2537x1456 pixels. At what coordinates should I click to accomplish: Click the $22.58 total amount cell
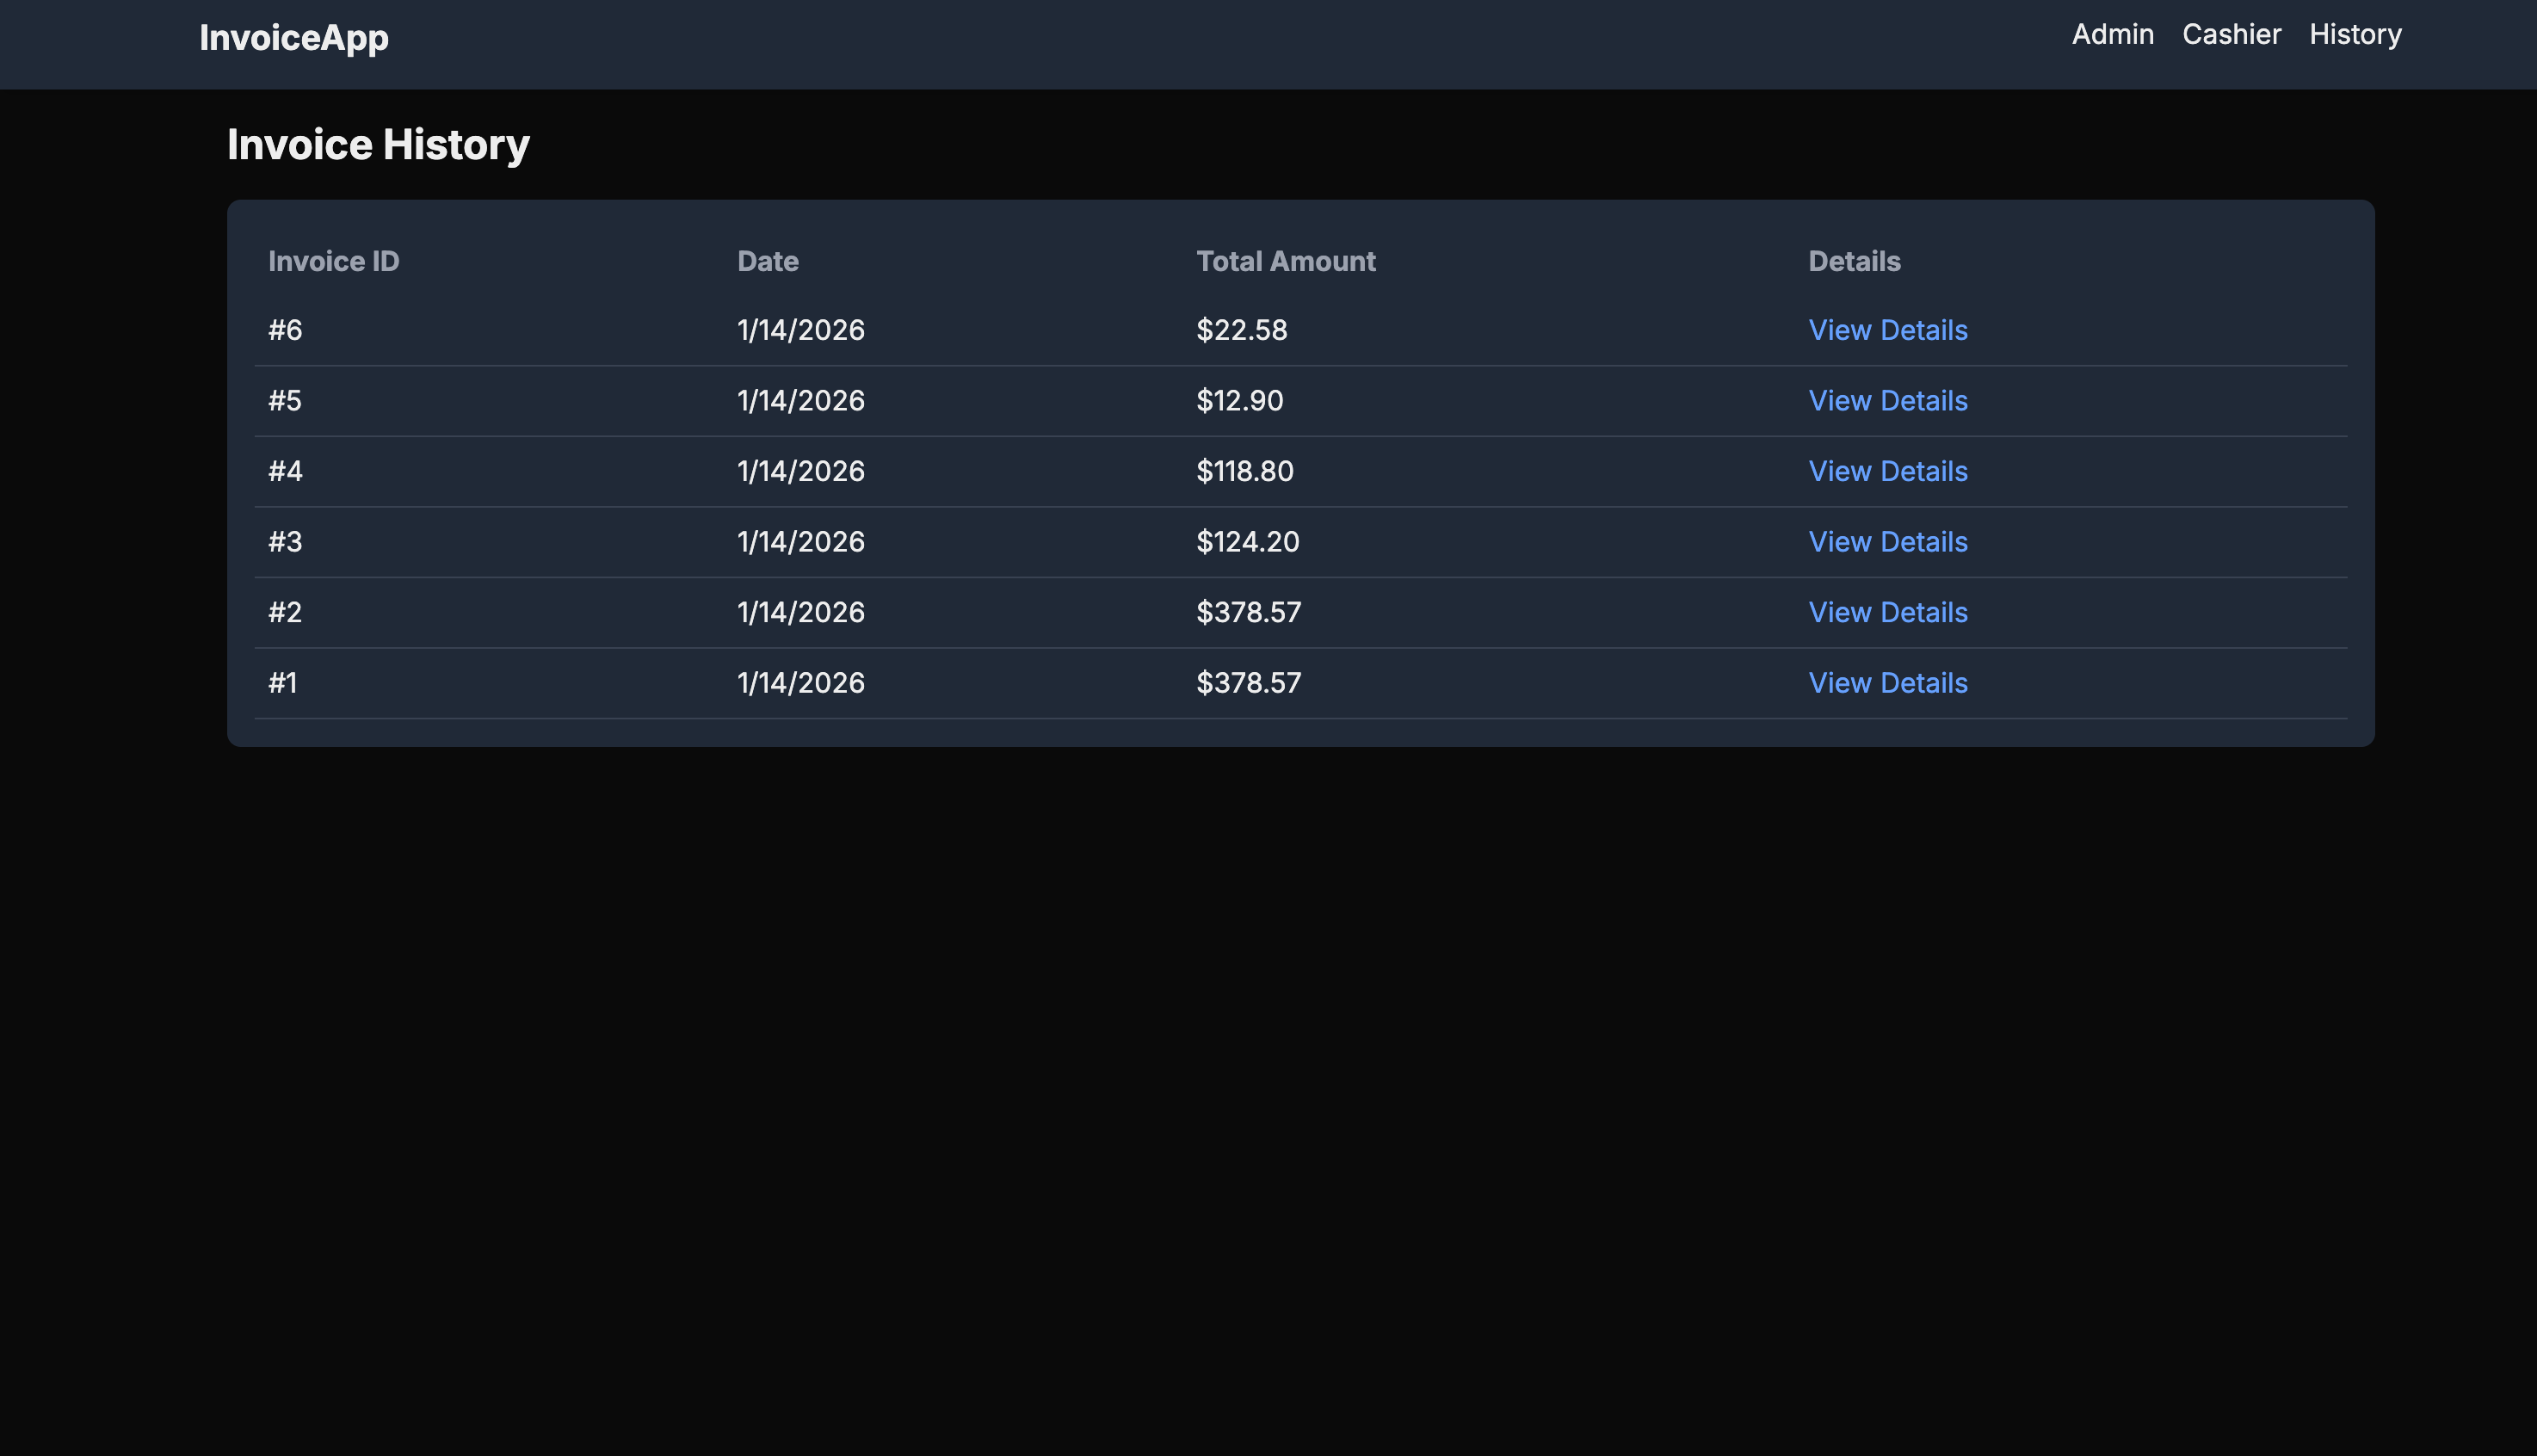[x=1241, y=330]
